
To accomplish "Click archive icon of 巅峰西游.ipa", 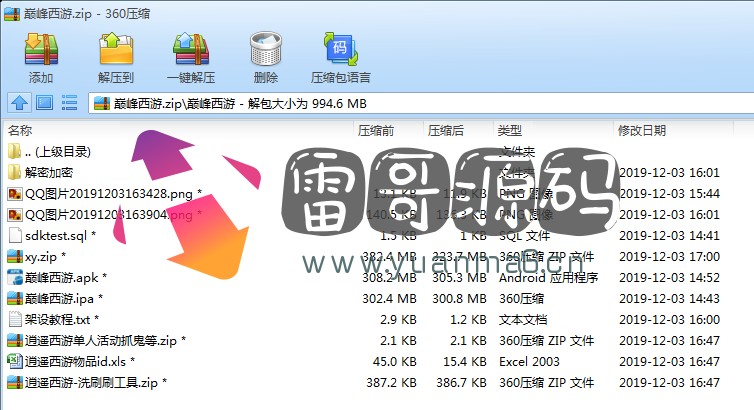I will pyautogui.click(x=15, y=298).
